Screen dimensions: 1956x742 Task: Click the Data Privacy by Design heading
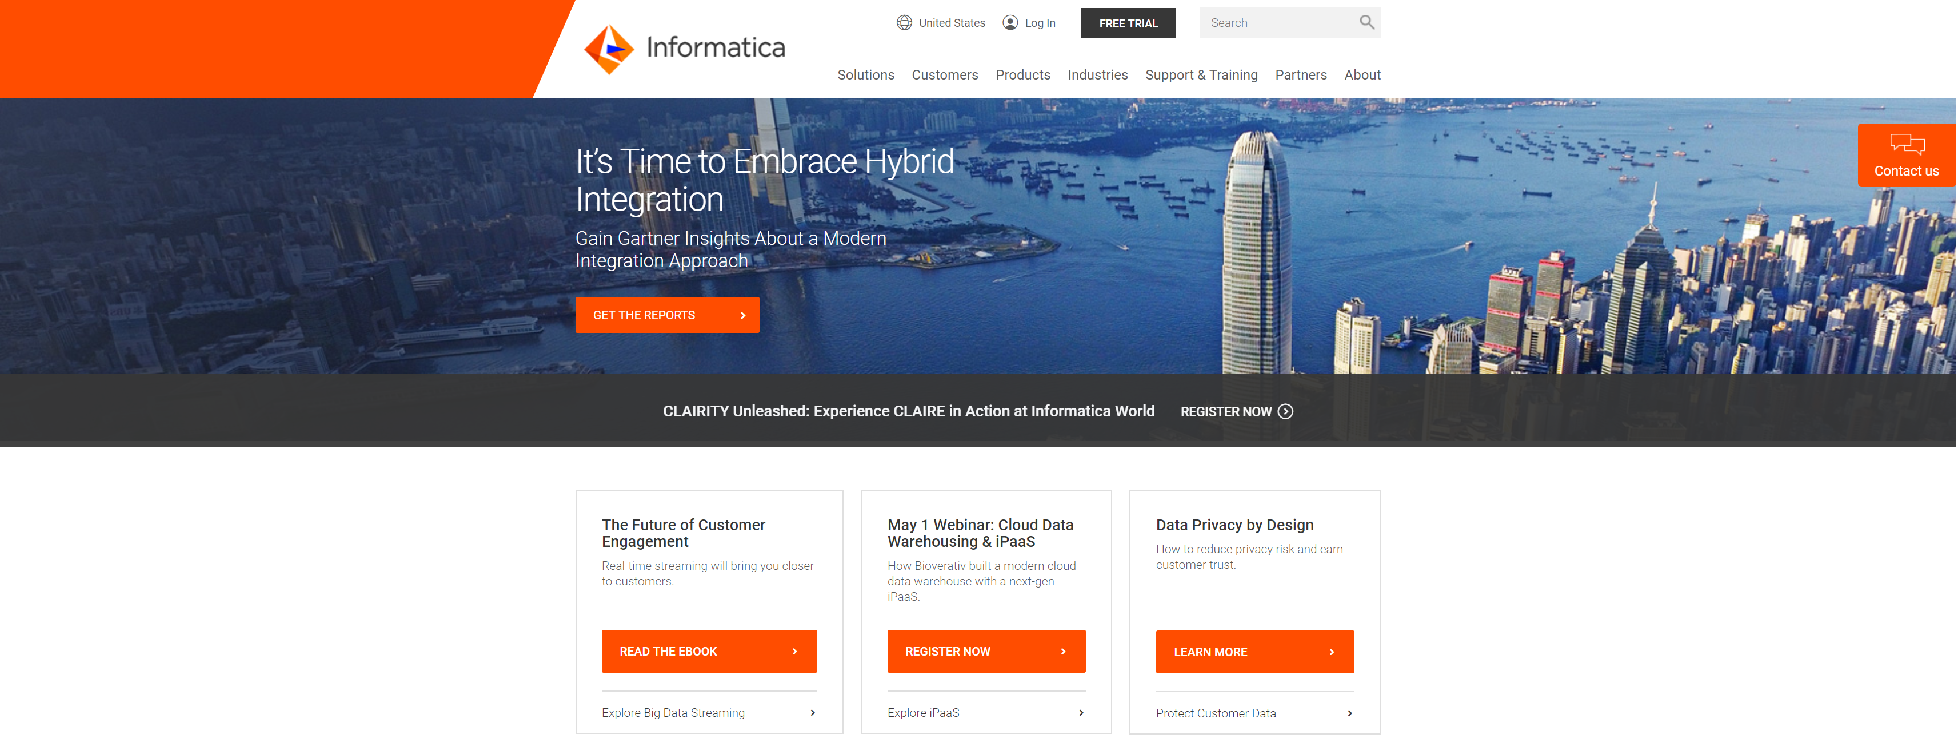(1235, 525)
